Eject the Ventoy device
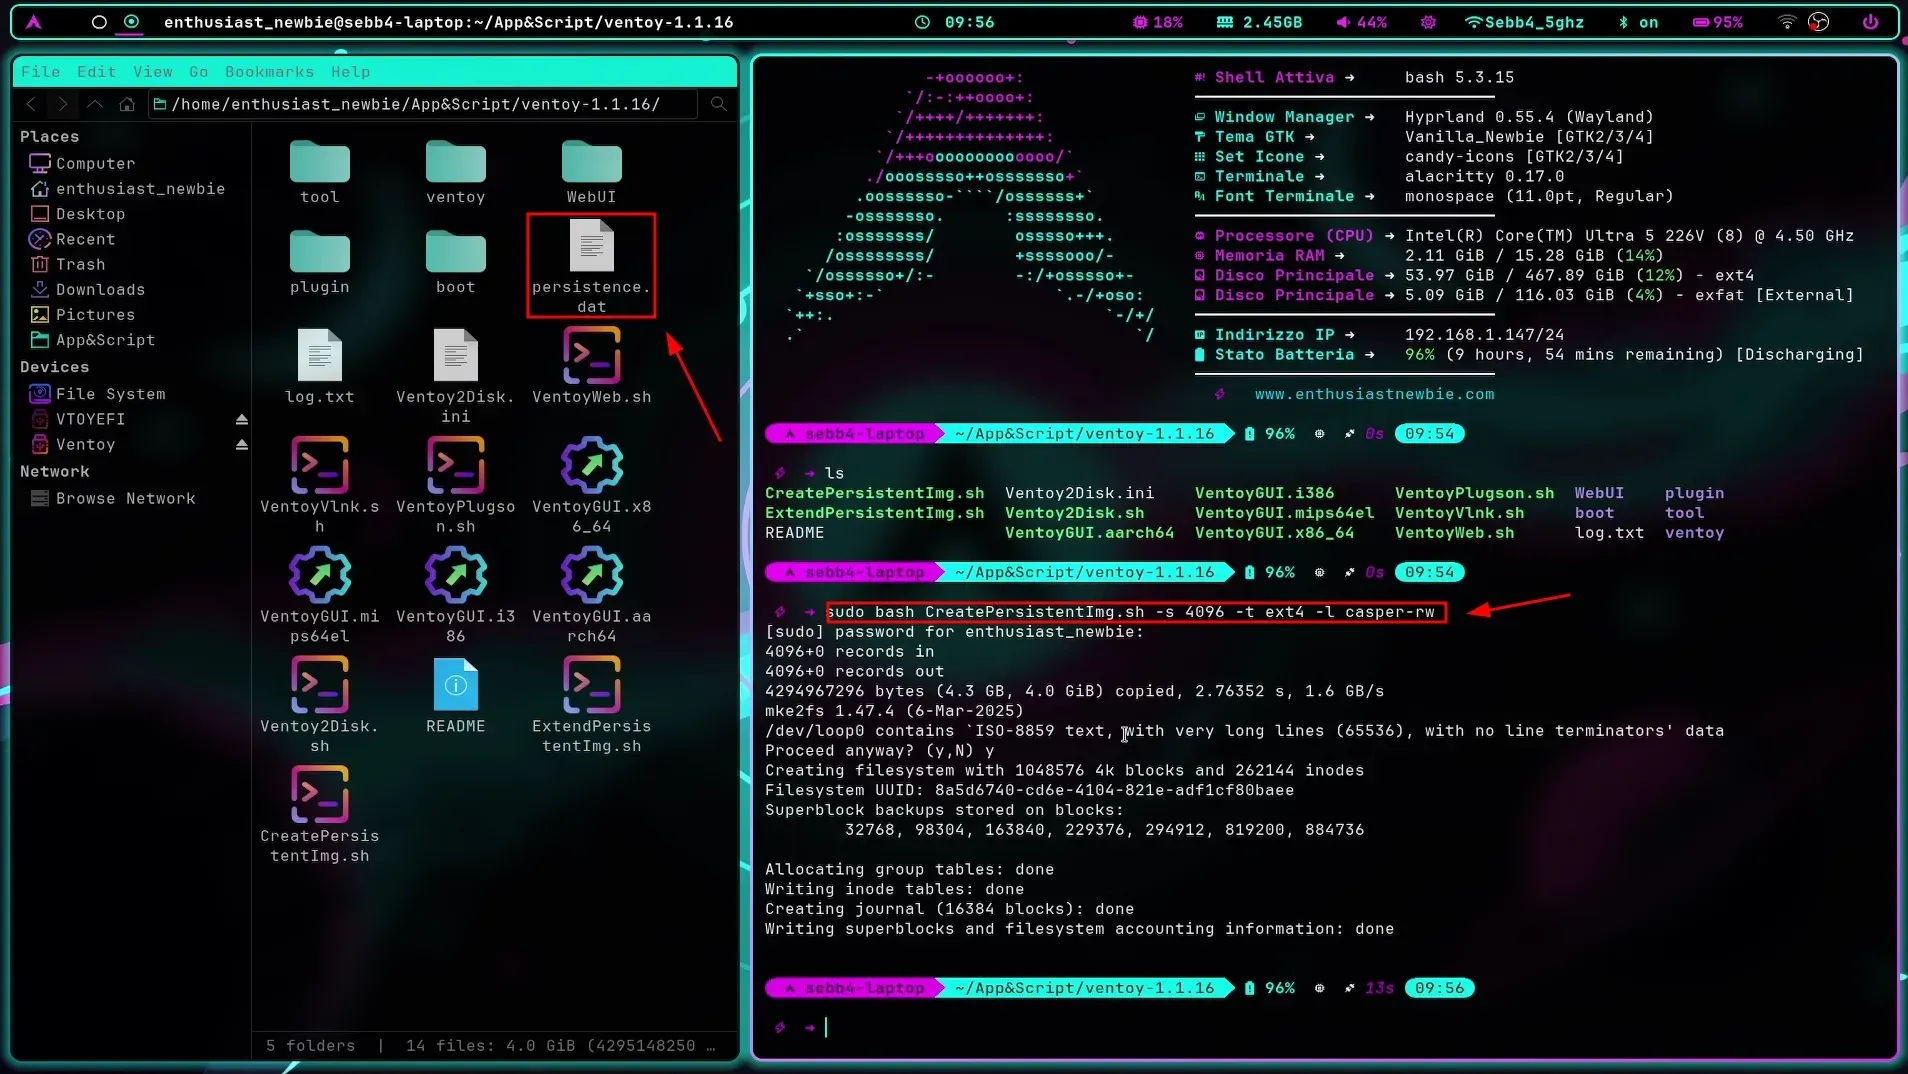Viewport: 1908px width, 1074px height. (241, 444)
